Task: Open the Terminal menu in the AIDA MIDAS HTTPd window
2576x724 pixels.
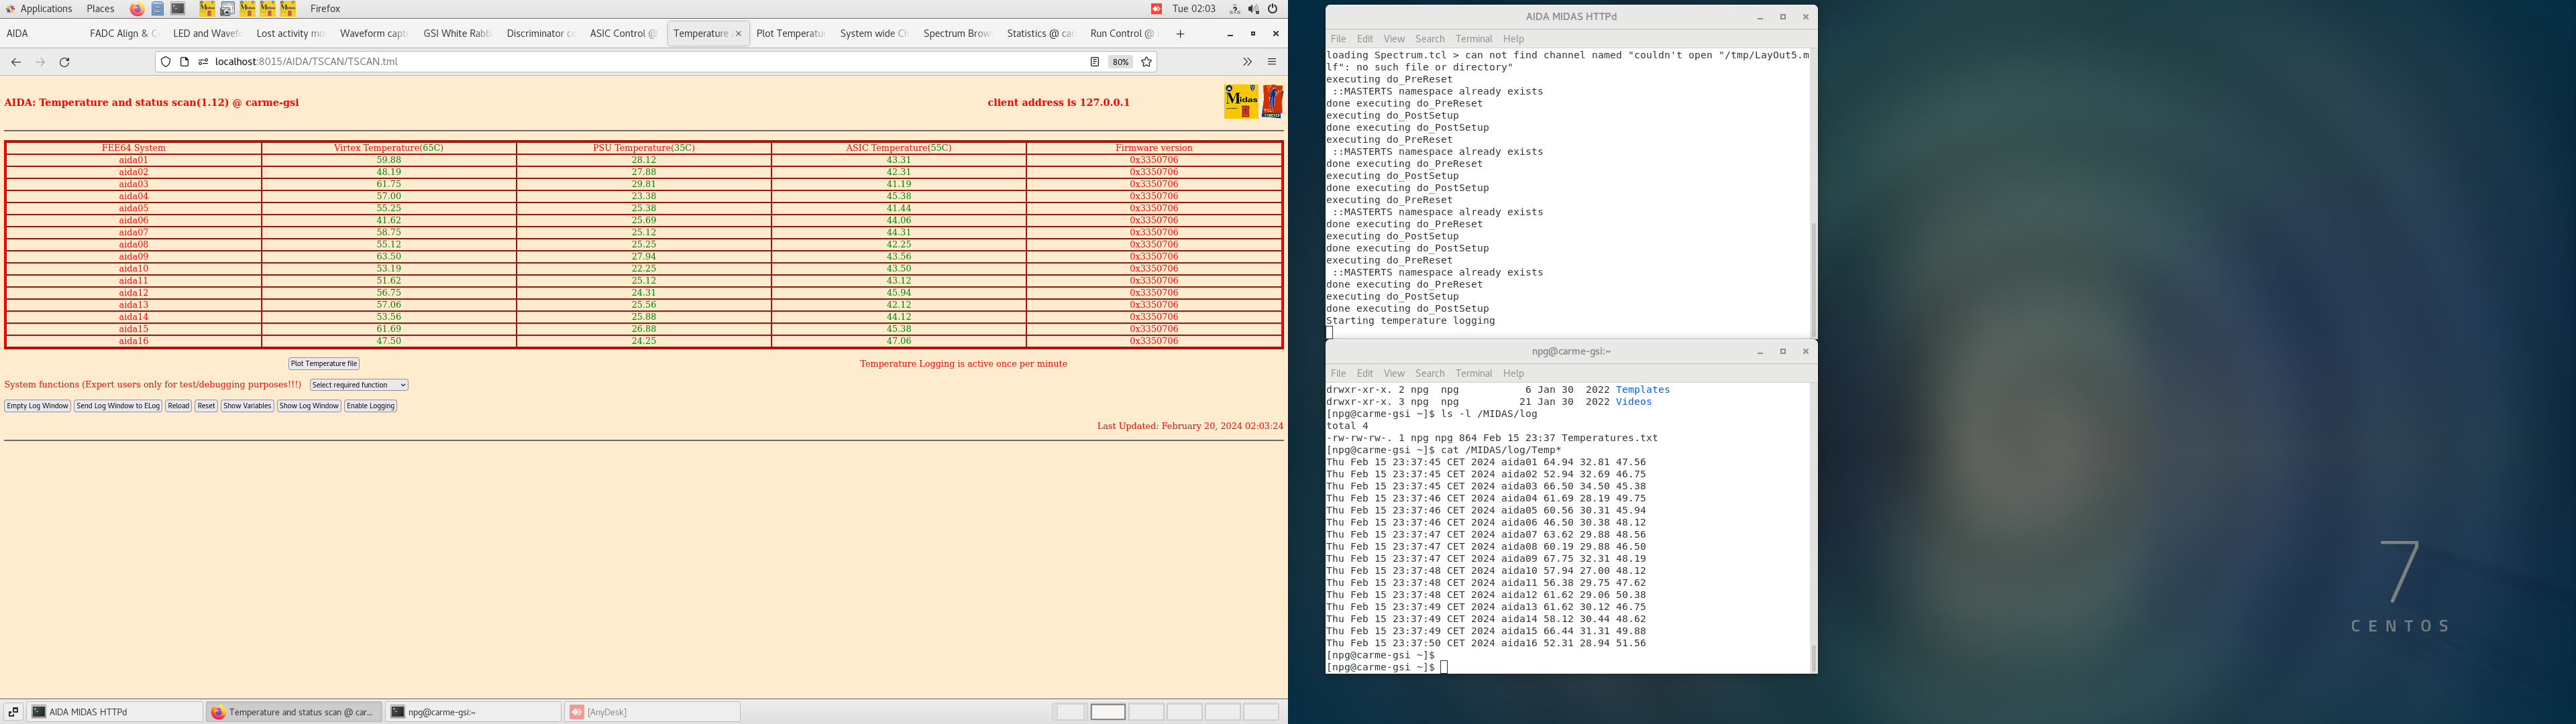Action: (x=1473, y=39)
